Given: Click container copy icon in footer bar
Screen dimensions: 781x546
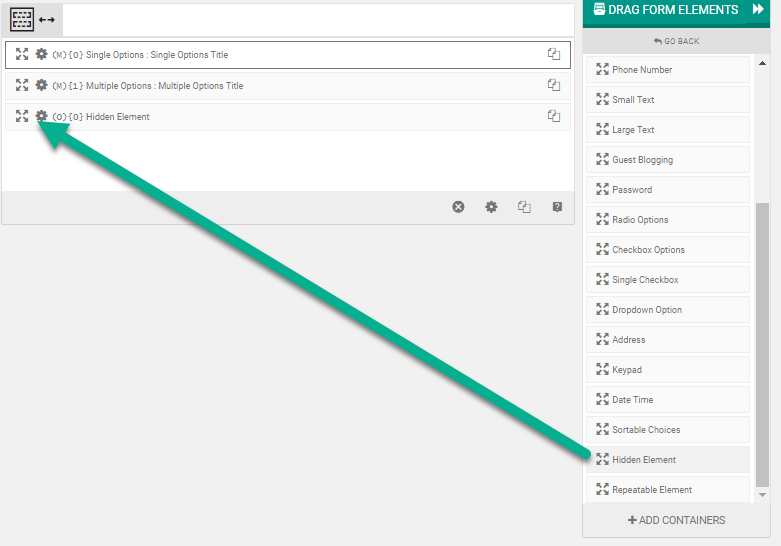Looking at the screenshot, I should pyautogui.click(x=524, y=207).
